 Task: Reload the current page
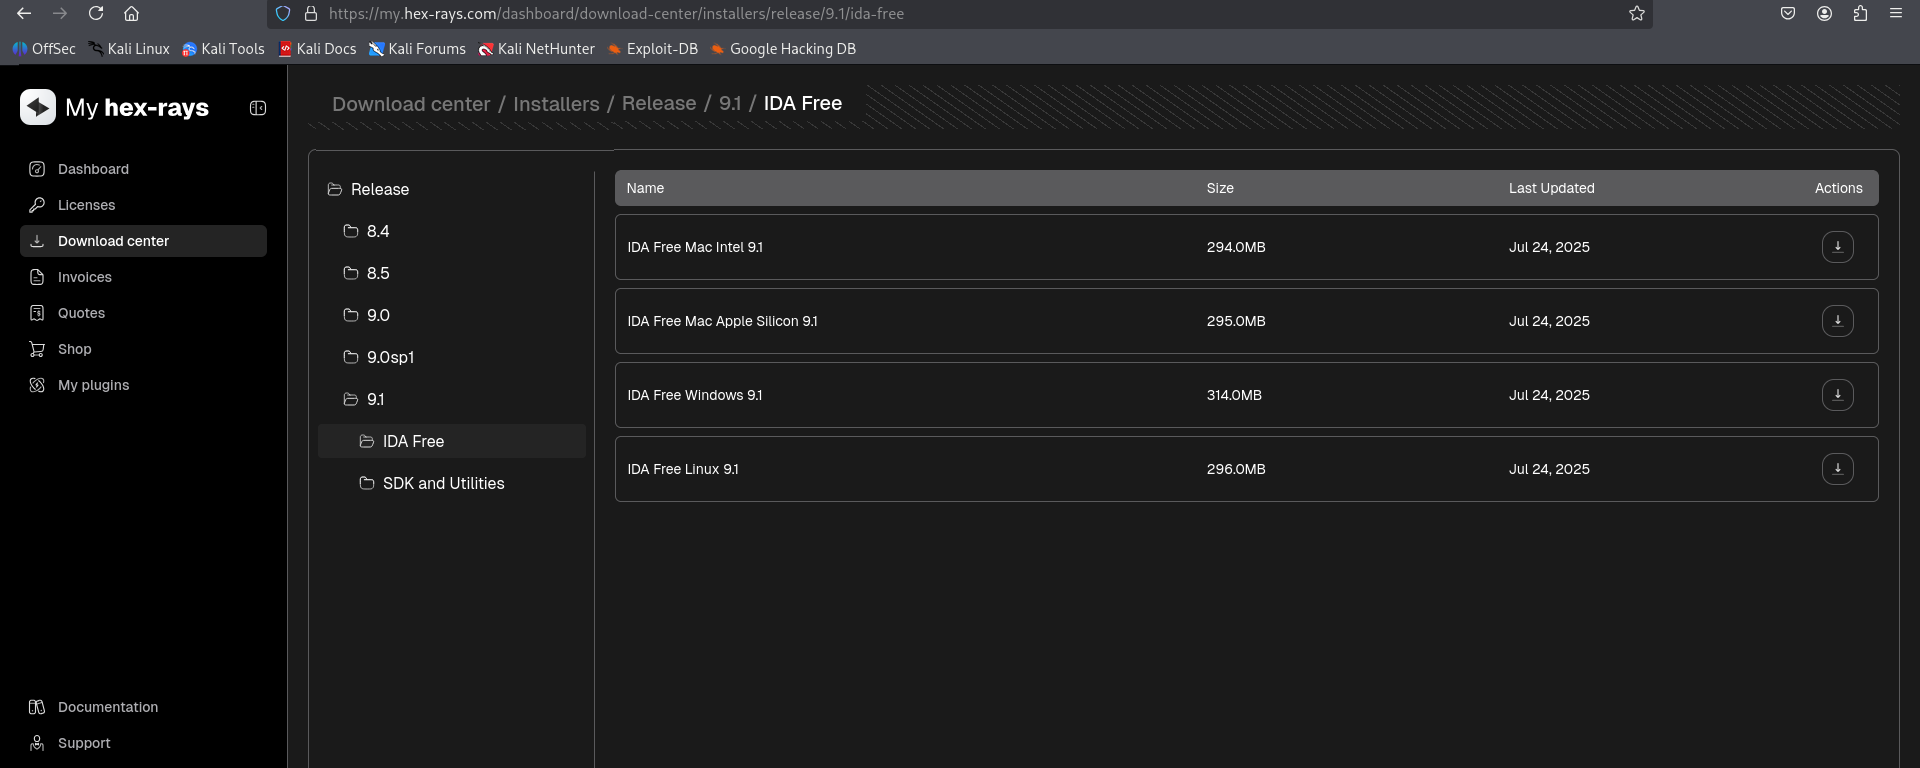pyautogui.click(x=96, y=14)
